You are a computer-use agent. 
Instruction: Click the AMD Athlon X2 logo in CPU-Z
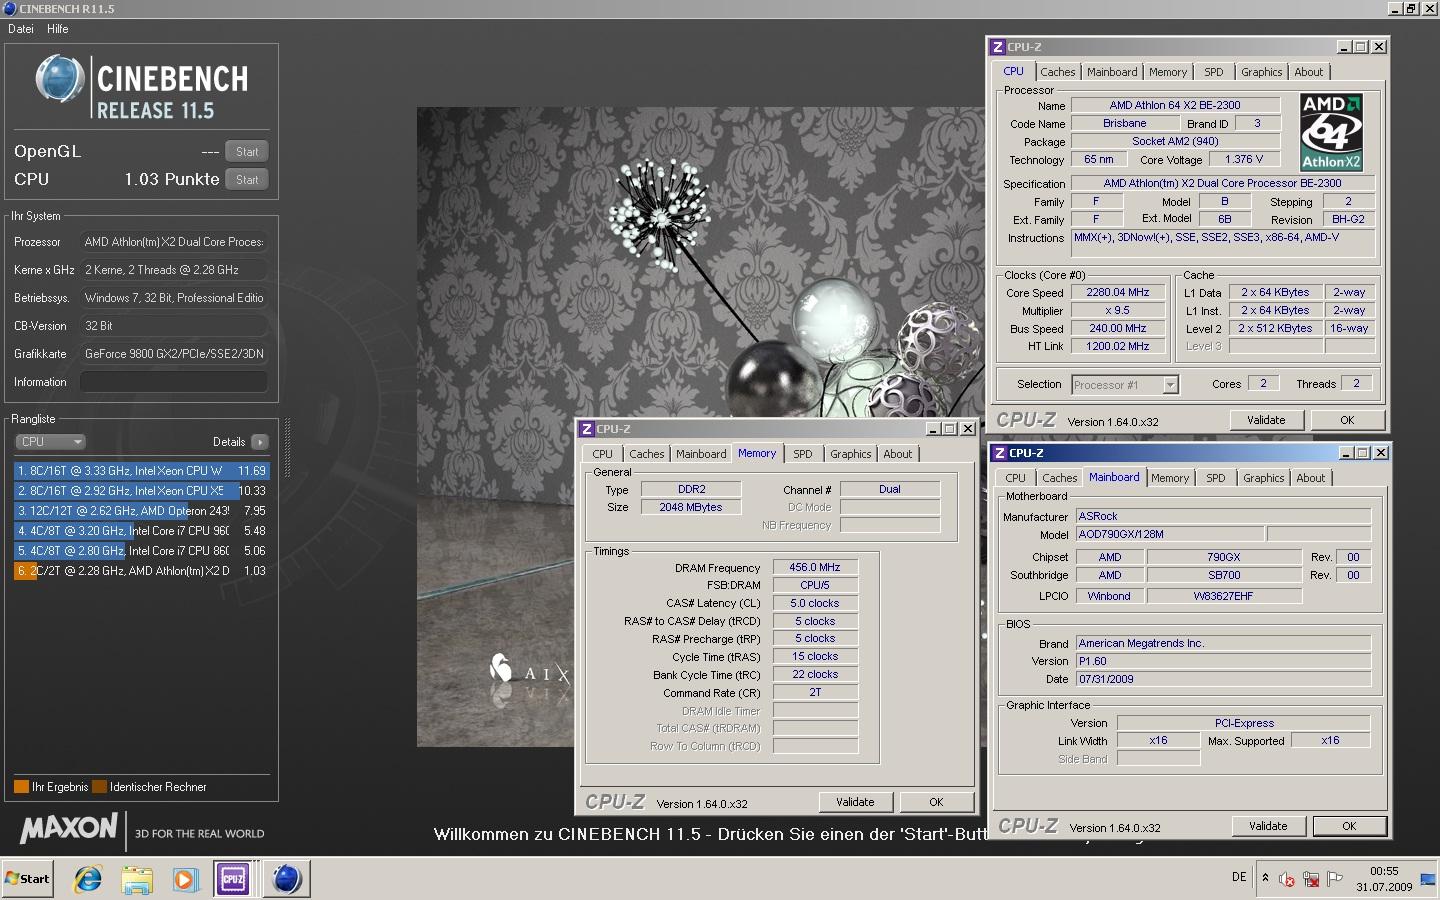click(x=1331, y=131)
